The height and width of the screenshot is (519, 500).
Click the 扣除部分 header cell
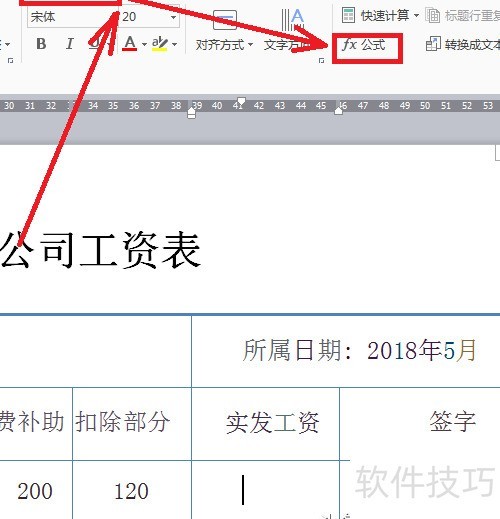coord(132,424)
